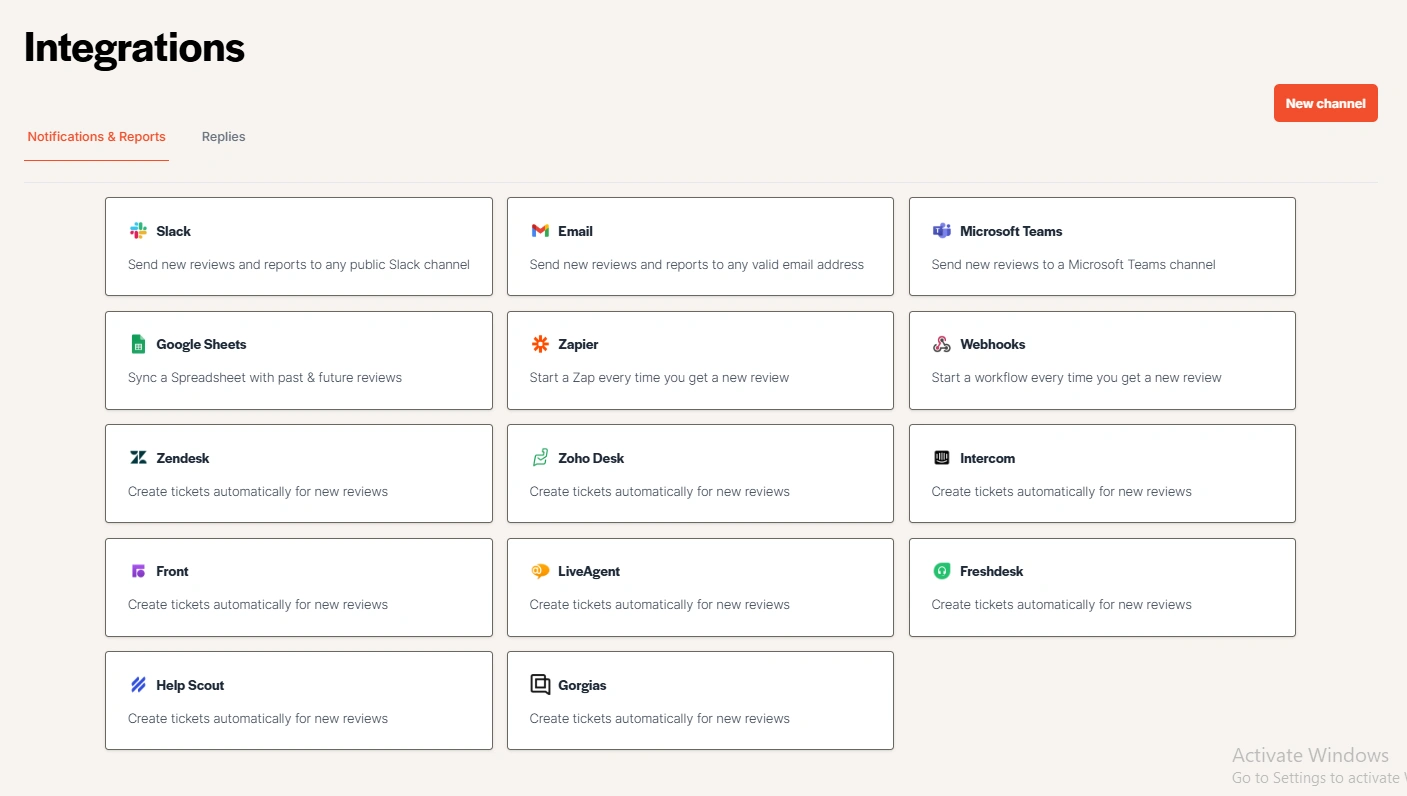This screenshot has height=796, width=1407.
Task: Open the Notifications & Reports tab
Action: click(96, 137)
